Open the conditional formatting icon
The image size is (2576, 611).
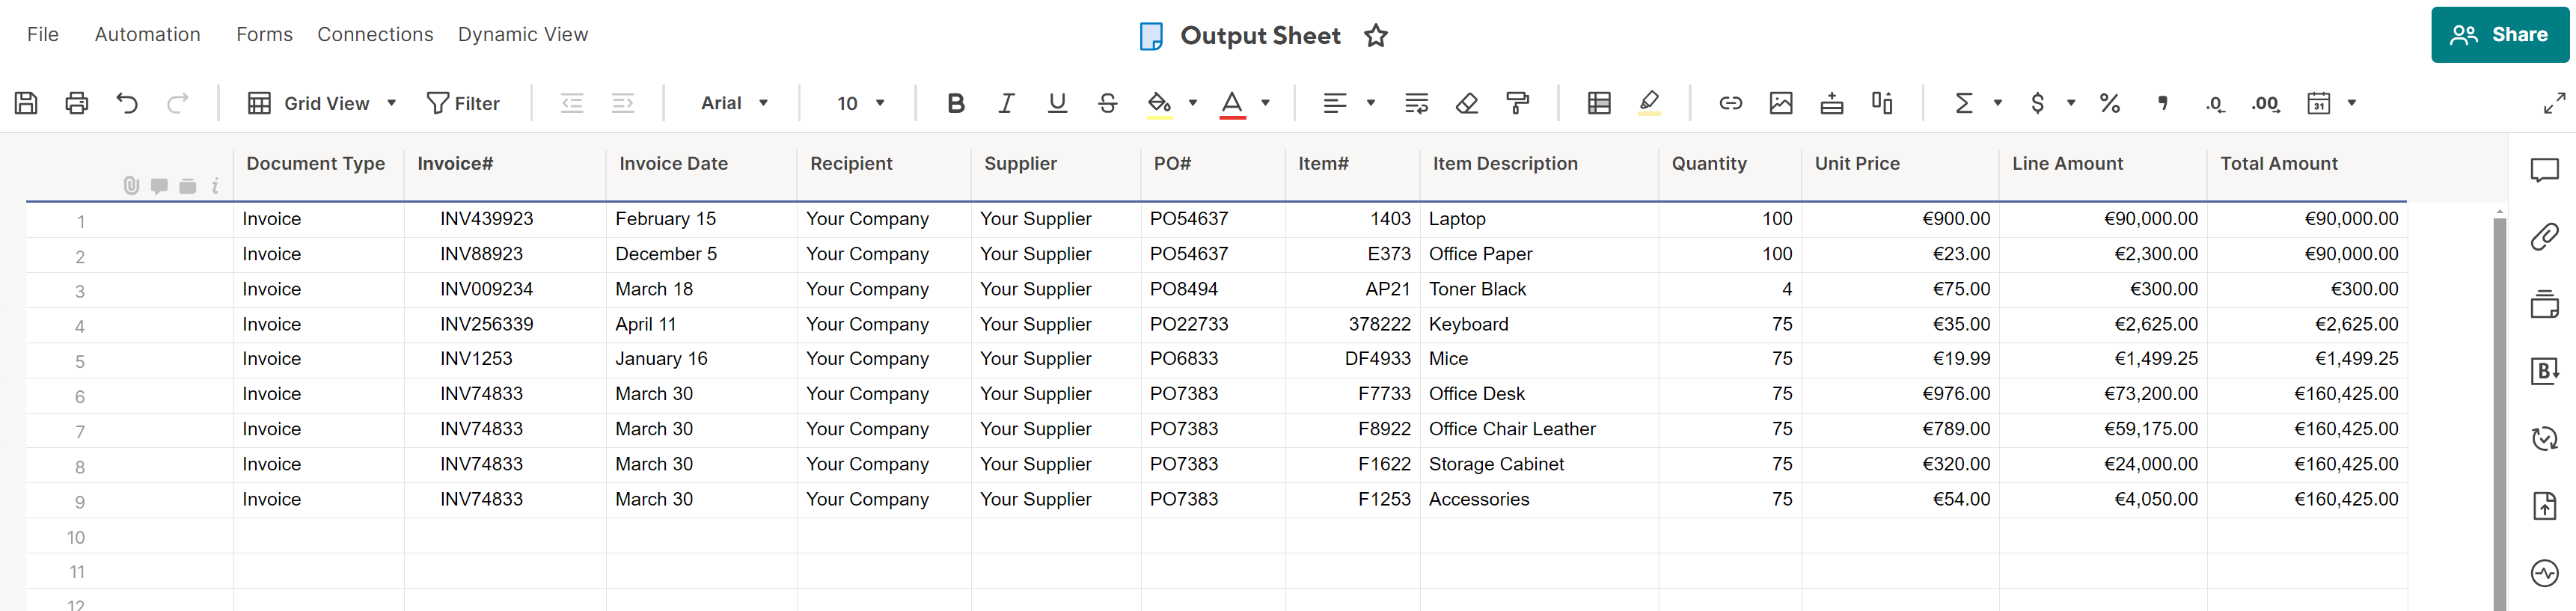tap(1599, 103)
